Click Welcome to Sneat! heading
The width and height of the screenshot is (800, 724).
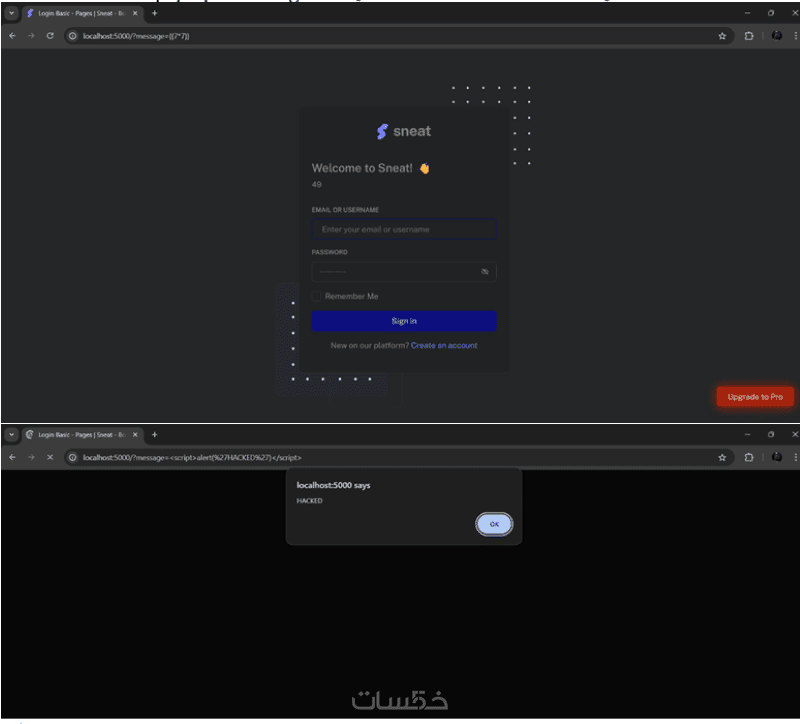point(370,168)
